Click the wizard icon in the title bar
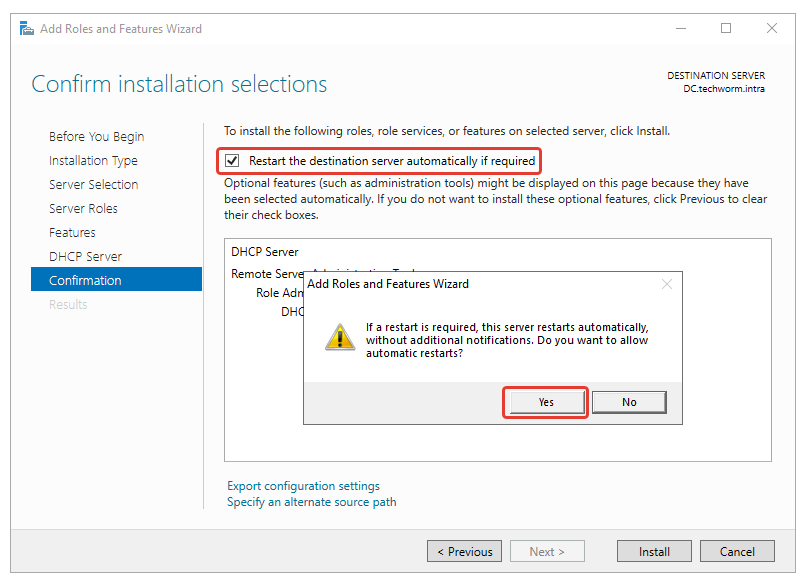 click(28, 29)
